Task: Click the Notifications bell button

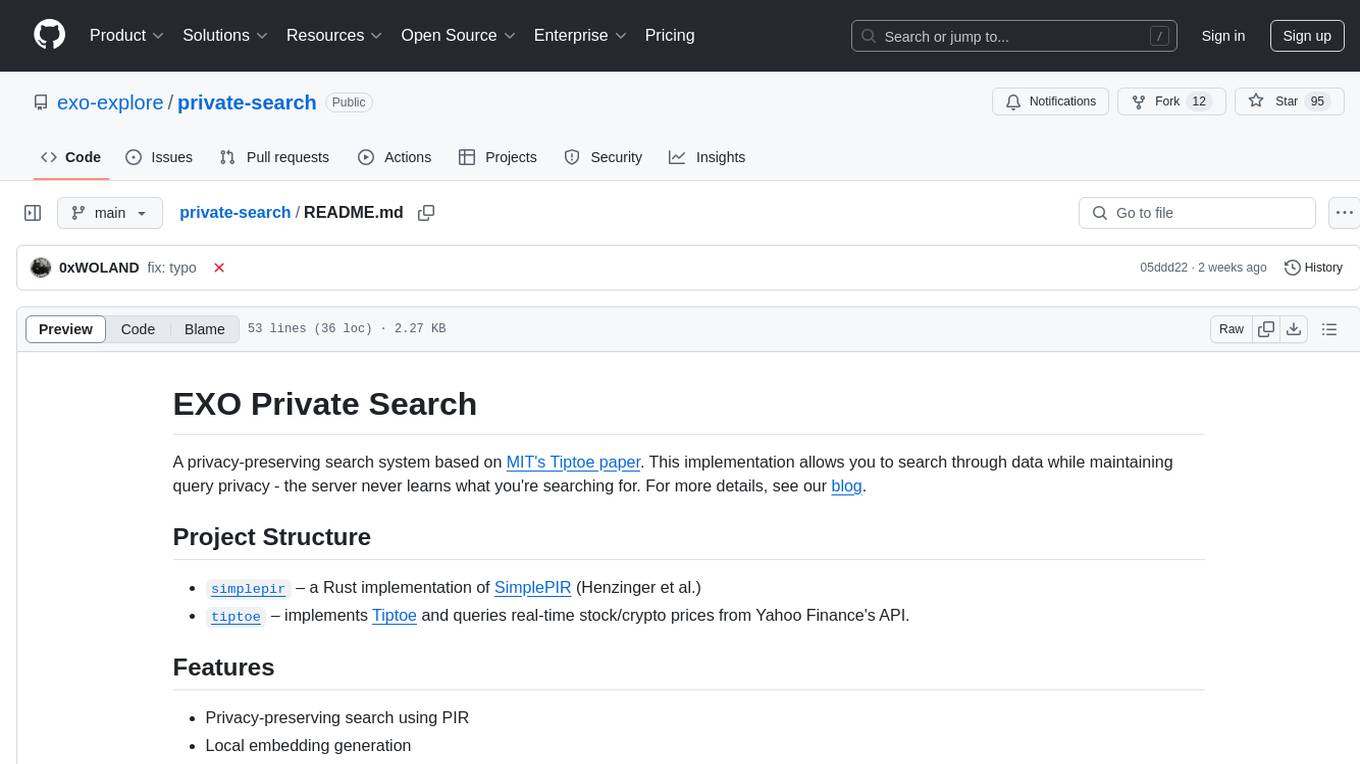Action: (x=1051, y=102)
